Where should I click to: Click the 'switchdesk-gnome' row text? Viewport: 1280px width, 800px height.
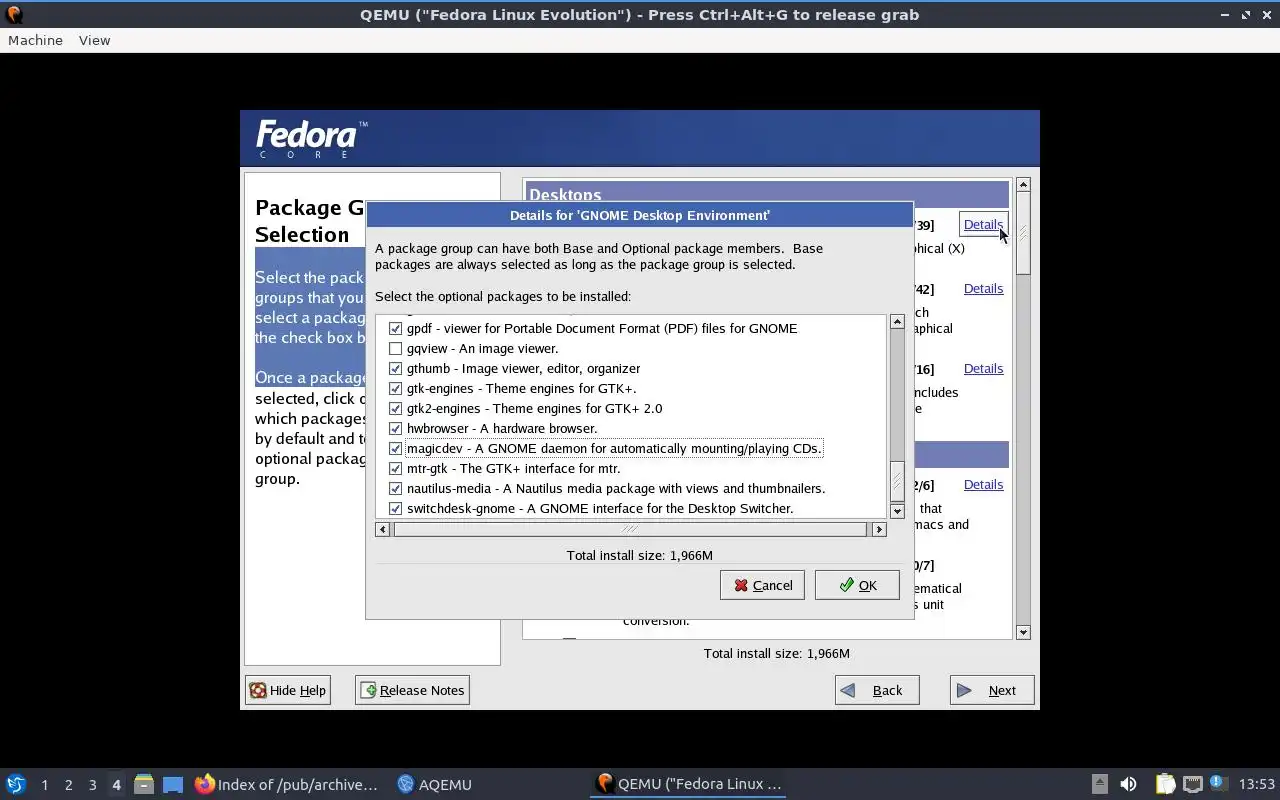(600, 508)
